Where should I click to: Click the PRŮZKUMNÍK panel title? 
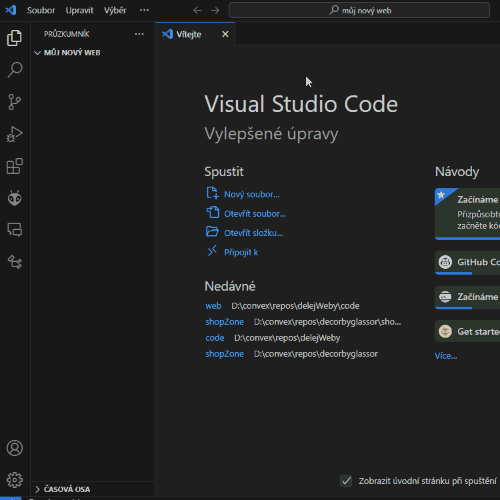pos(67,34)
